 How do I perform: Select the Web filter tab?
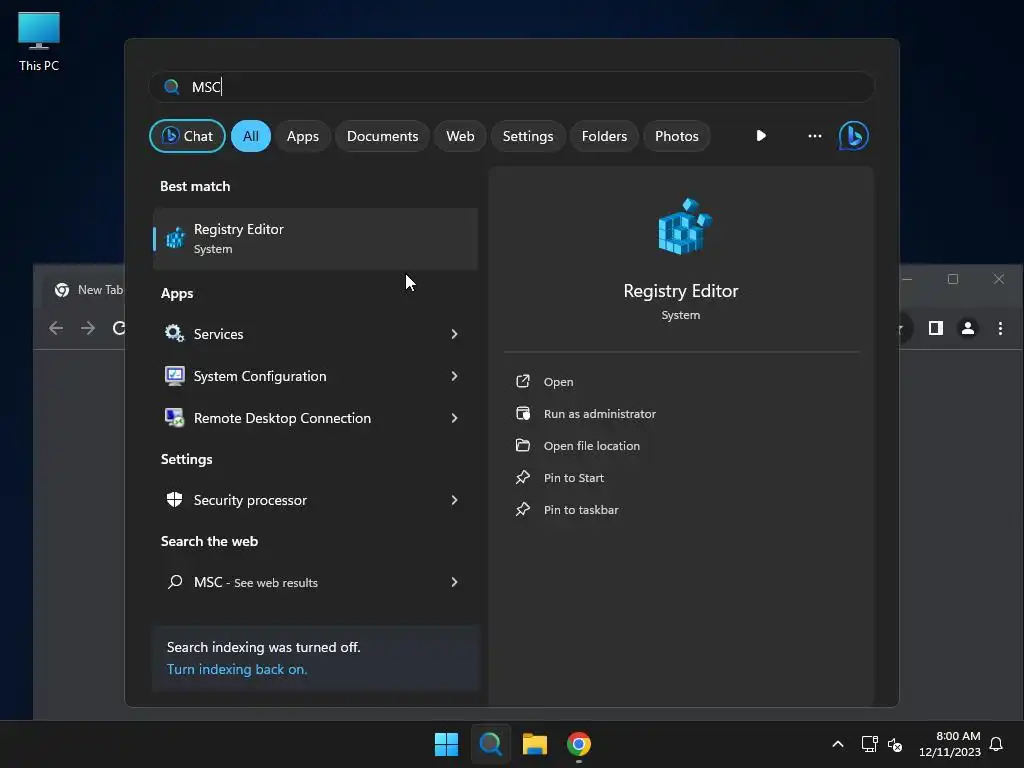[460, 136]
